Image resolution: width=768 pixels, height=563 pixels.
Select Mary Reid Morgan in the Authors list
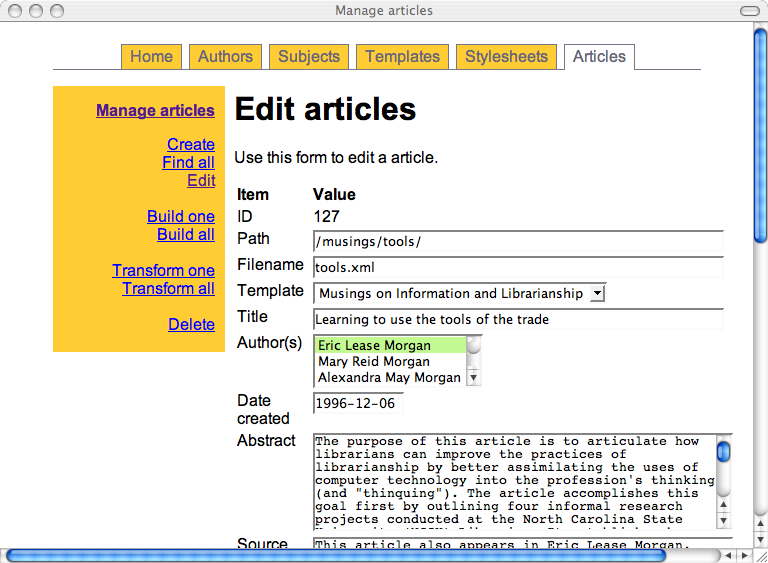click(x=389, y=362)
